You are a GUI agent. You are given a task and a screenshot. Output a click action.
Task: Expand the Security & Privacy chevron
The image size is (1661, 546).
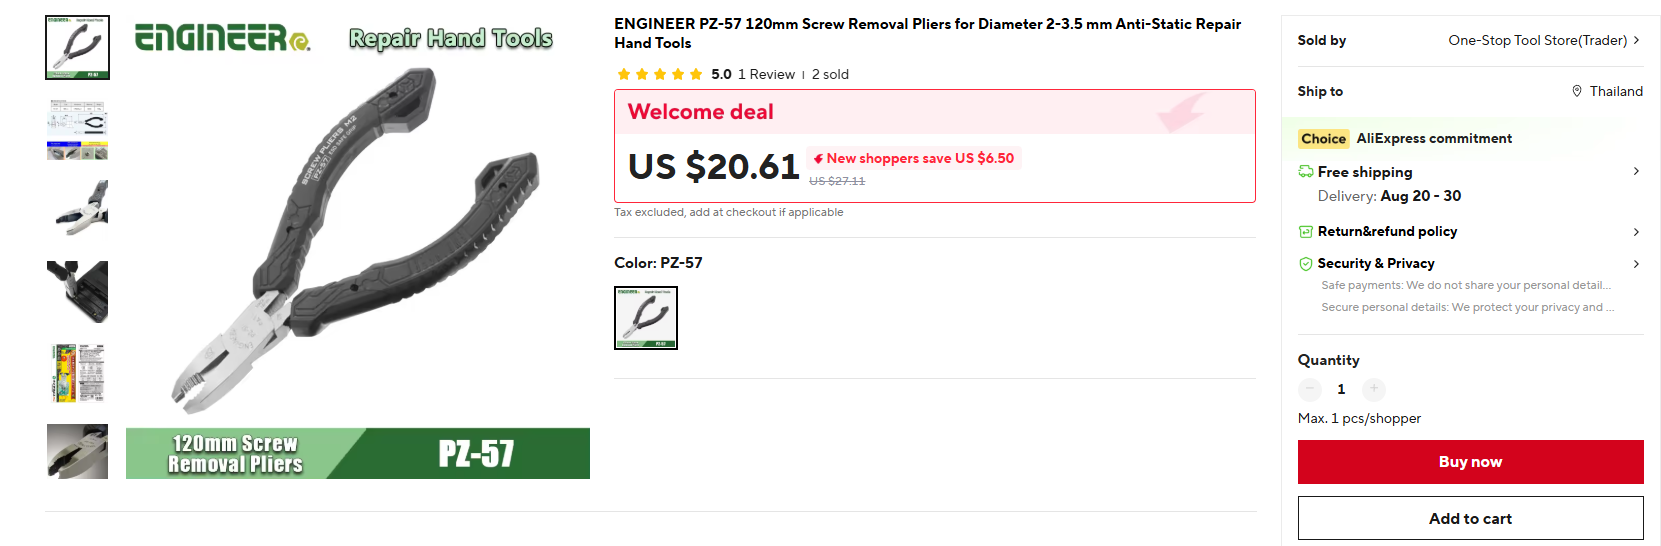1636,264
